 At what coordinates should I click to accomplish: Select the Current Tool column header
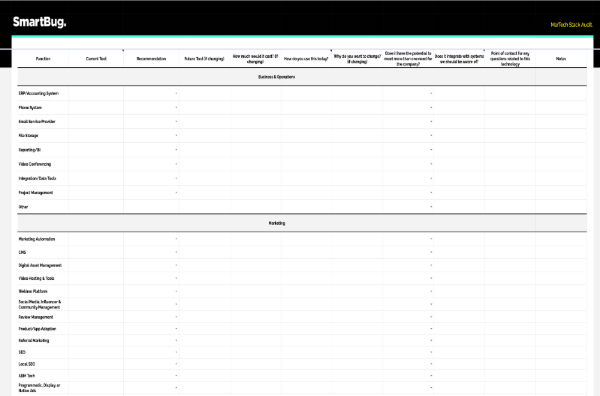pyautogui.click(x=96, y=59)
